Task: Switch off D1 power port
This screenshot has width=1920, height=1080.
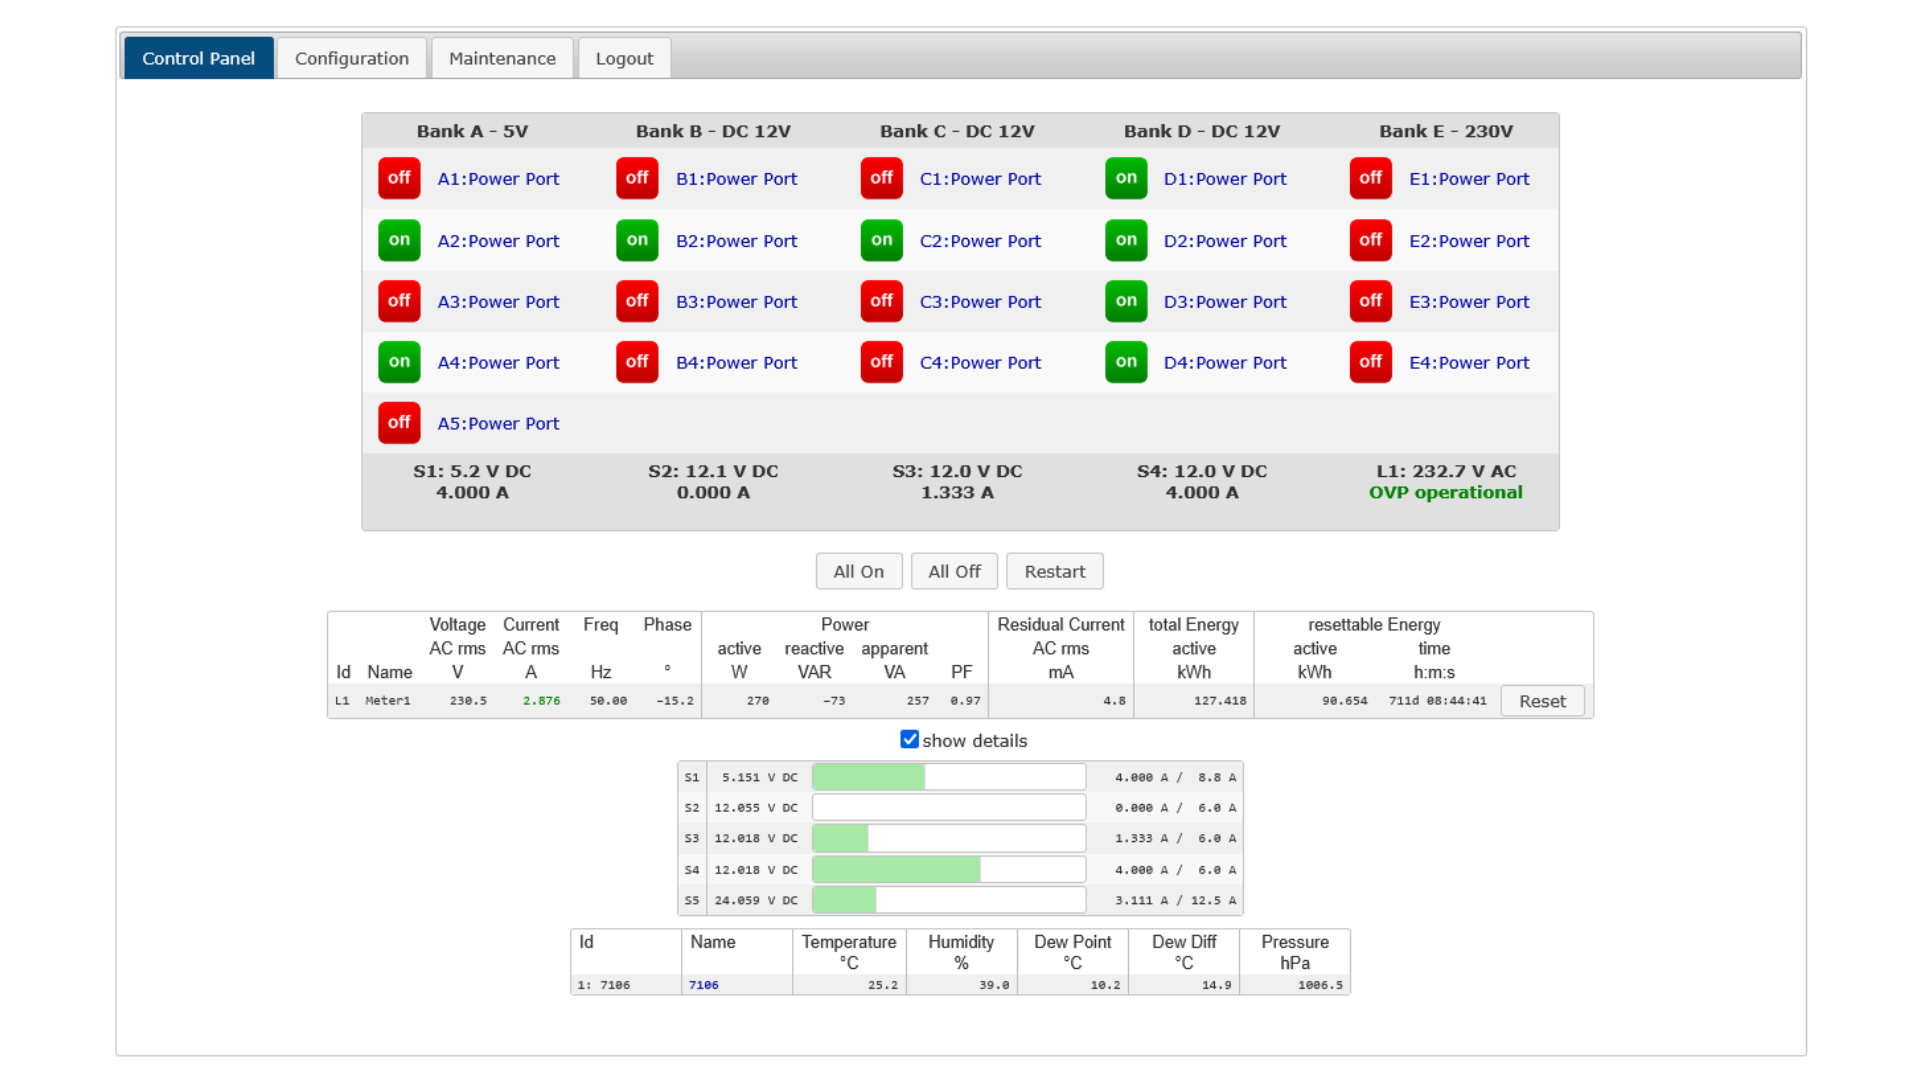Action: (1126, 178)
